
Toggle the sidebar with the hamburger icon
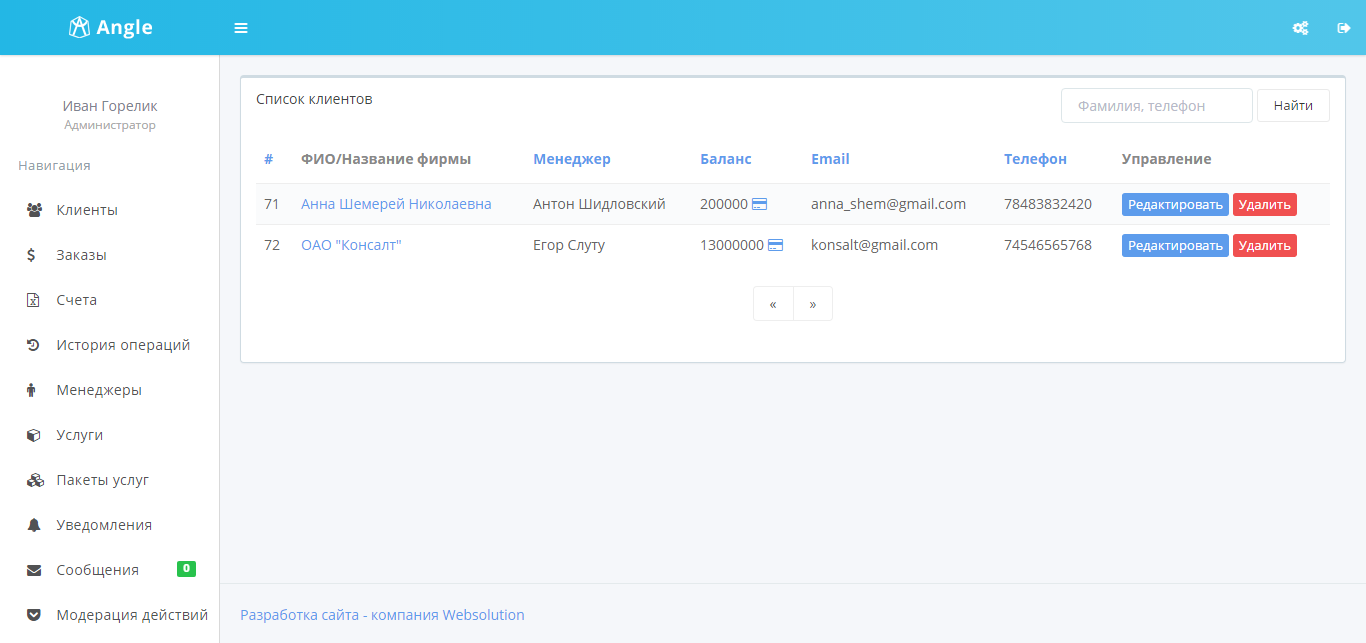pyautogui.click(x=240, y=27)
